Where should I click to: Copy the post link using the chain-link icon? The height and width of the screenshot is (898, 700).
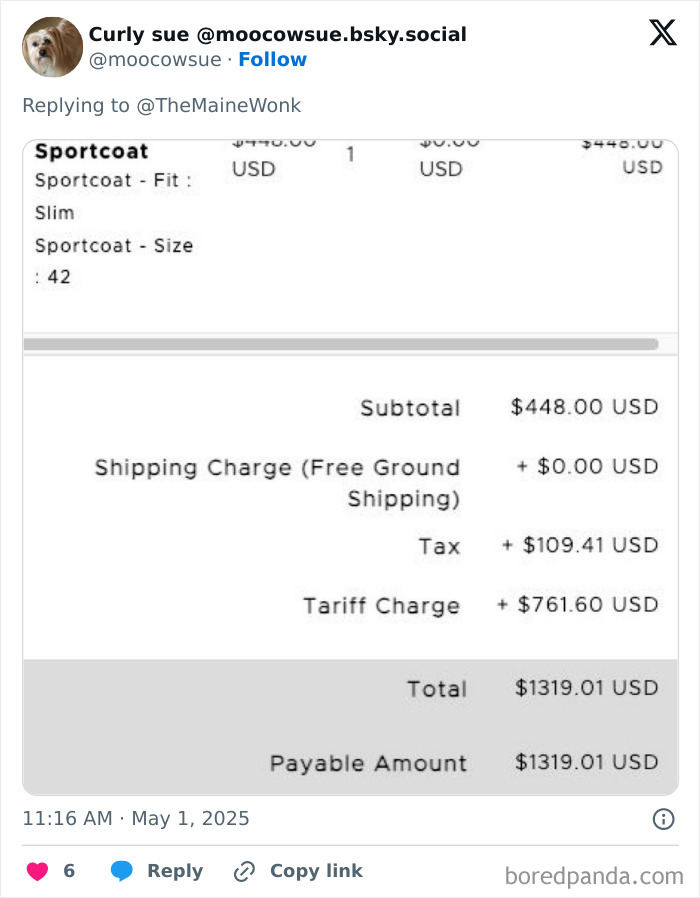(x=242, y=871)
